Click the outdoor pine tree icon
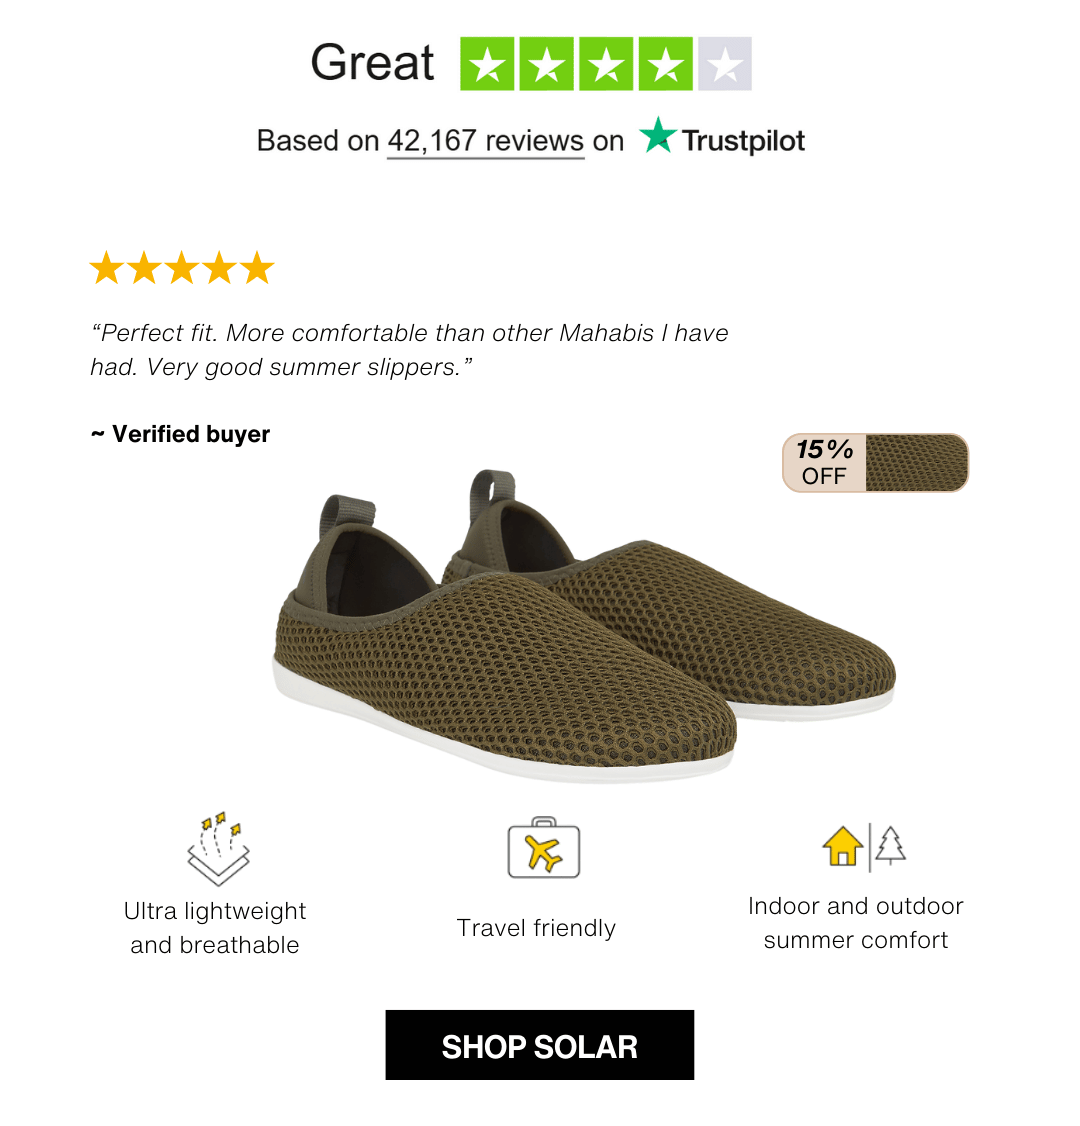 (890, 846)
